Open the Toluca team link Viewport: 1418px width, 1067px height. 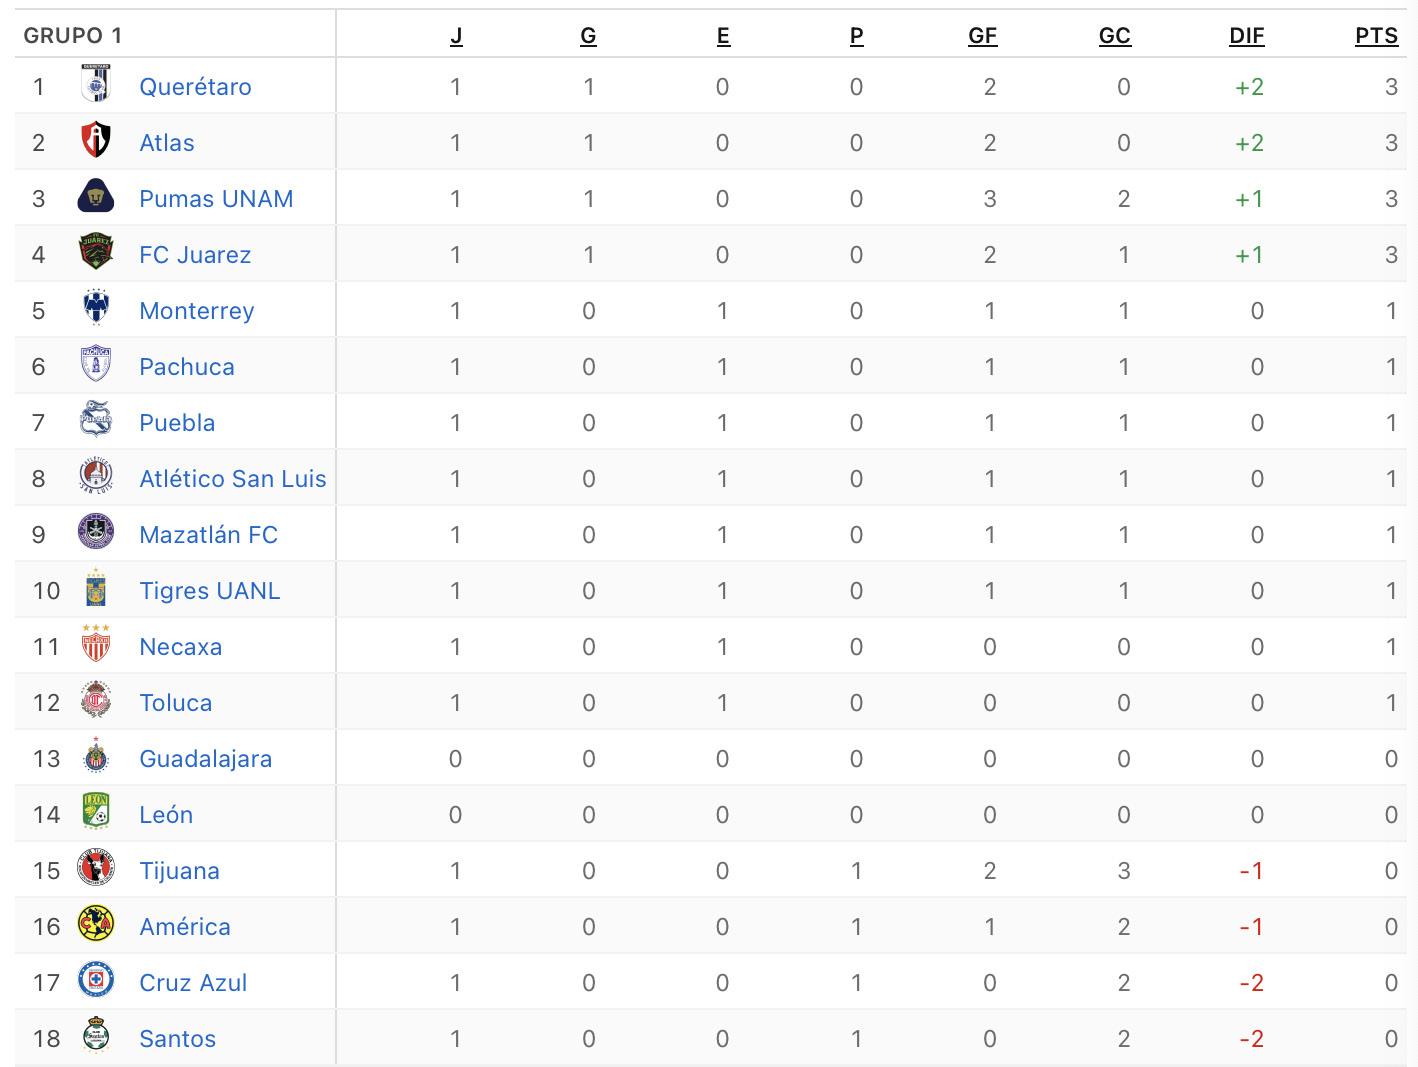pos(175,702)
